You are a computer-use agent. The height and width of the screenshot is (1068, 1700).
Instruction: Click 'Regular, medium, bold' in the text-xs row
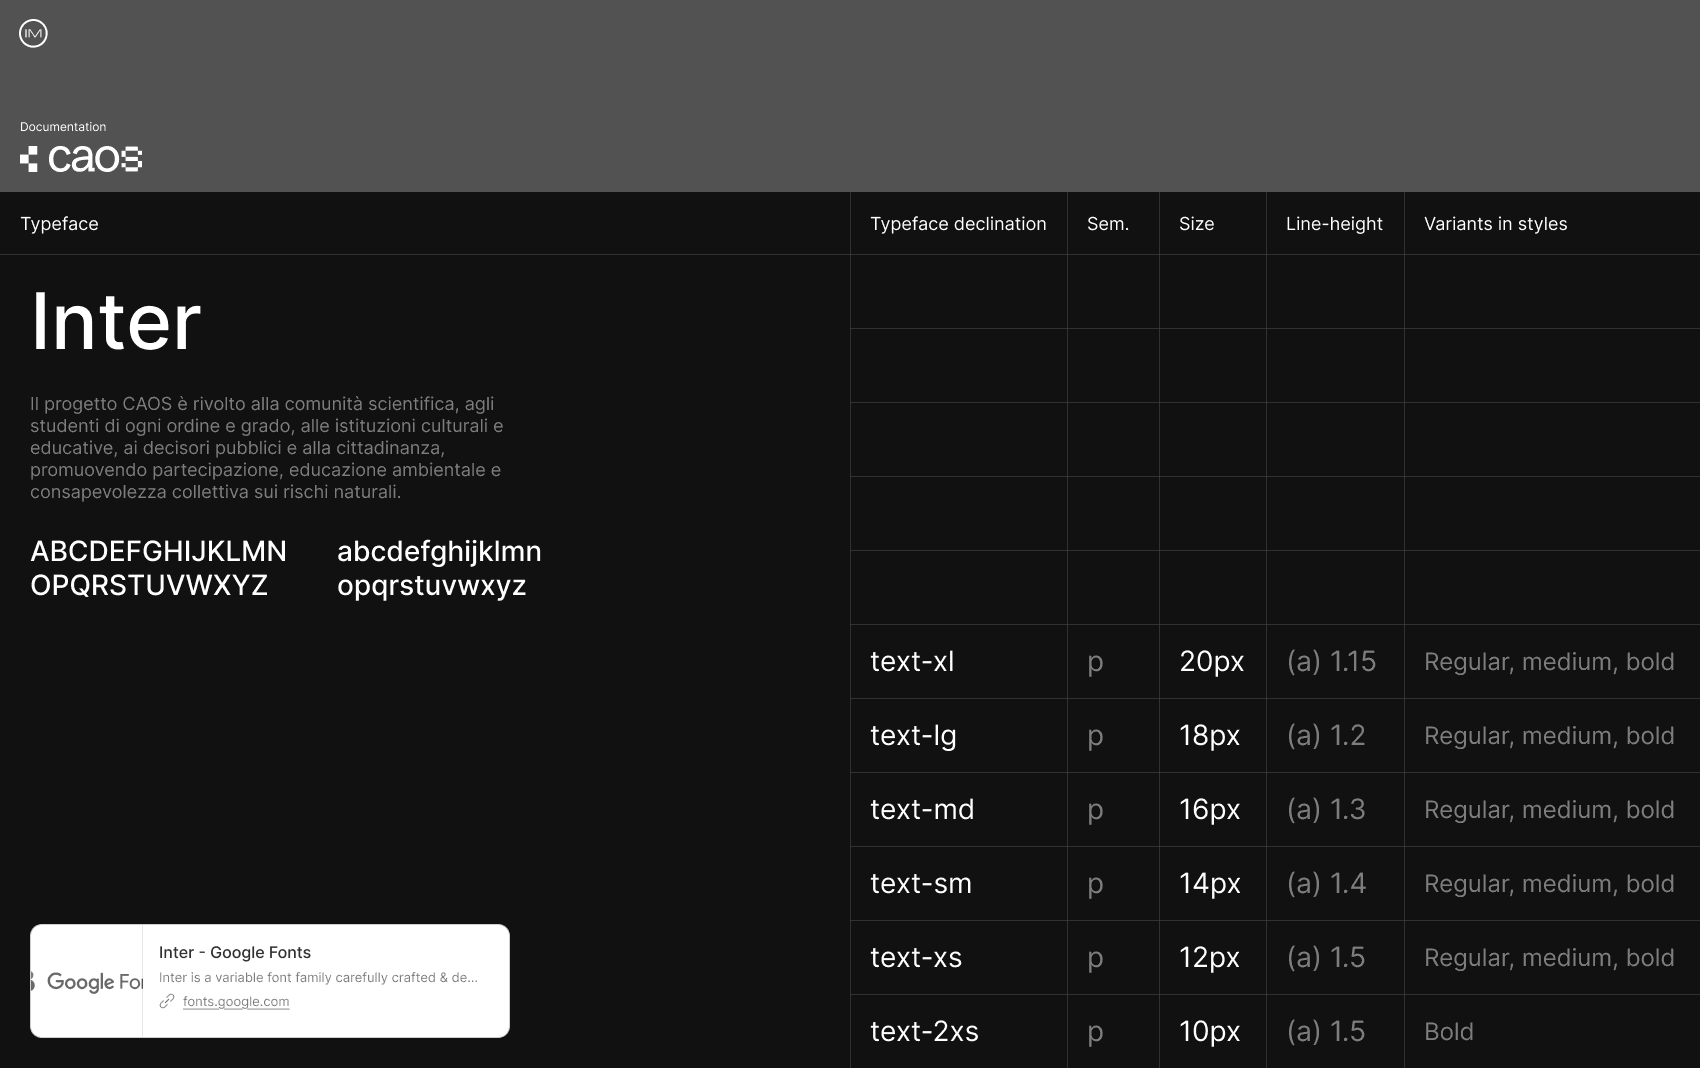click(x=1549, y=958)
